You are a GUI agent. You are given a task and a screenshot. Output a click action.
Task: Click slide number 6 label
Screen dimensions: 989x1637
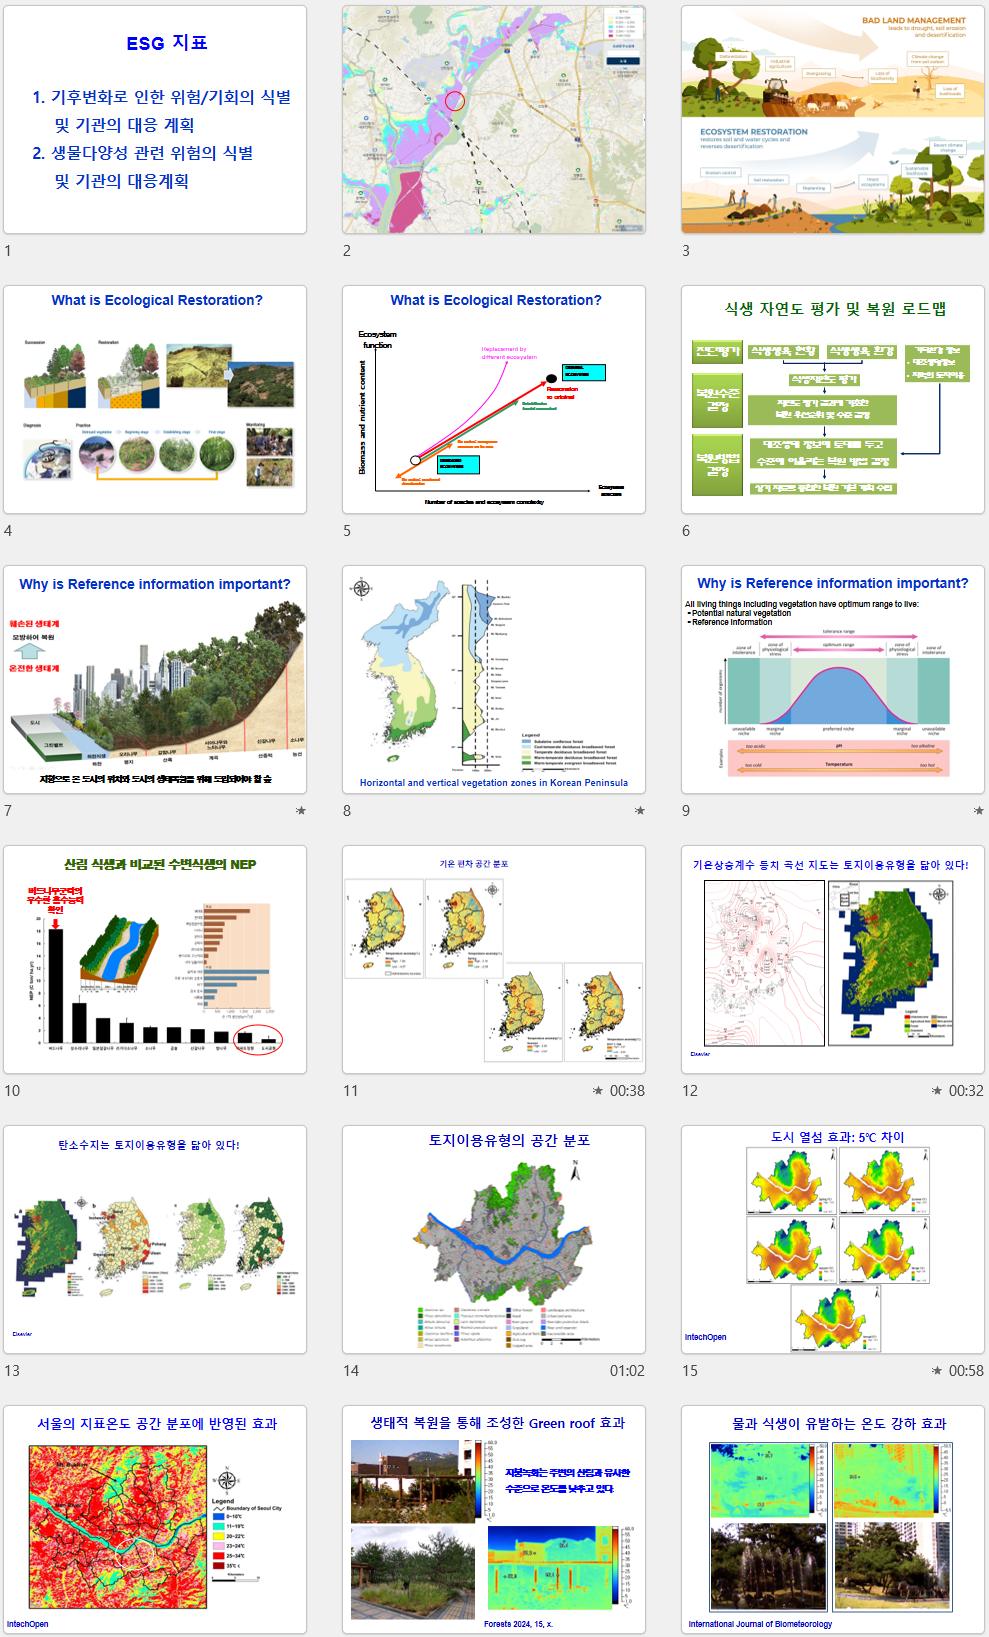(x=686, y=531)
